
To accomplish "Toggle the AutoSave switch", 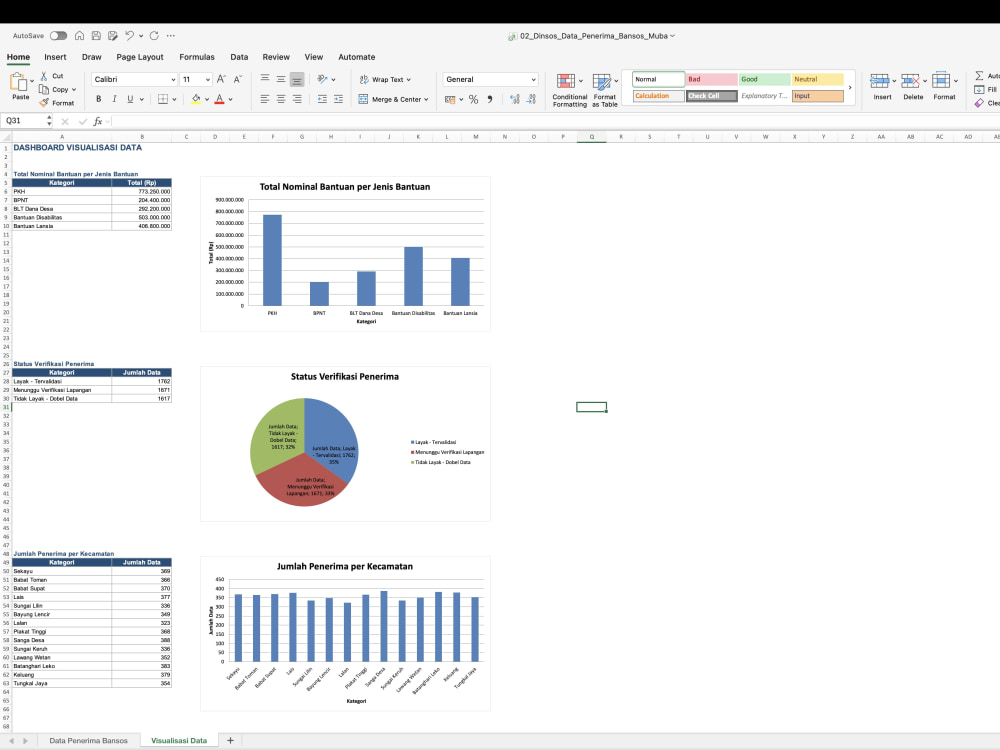I will [x=58, y=36].
